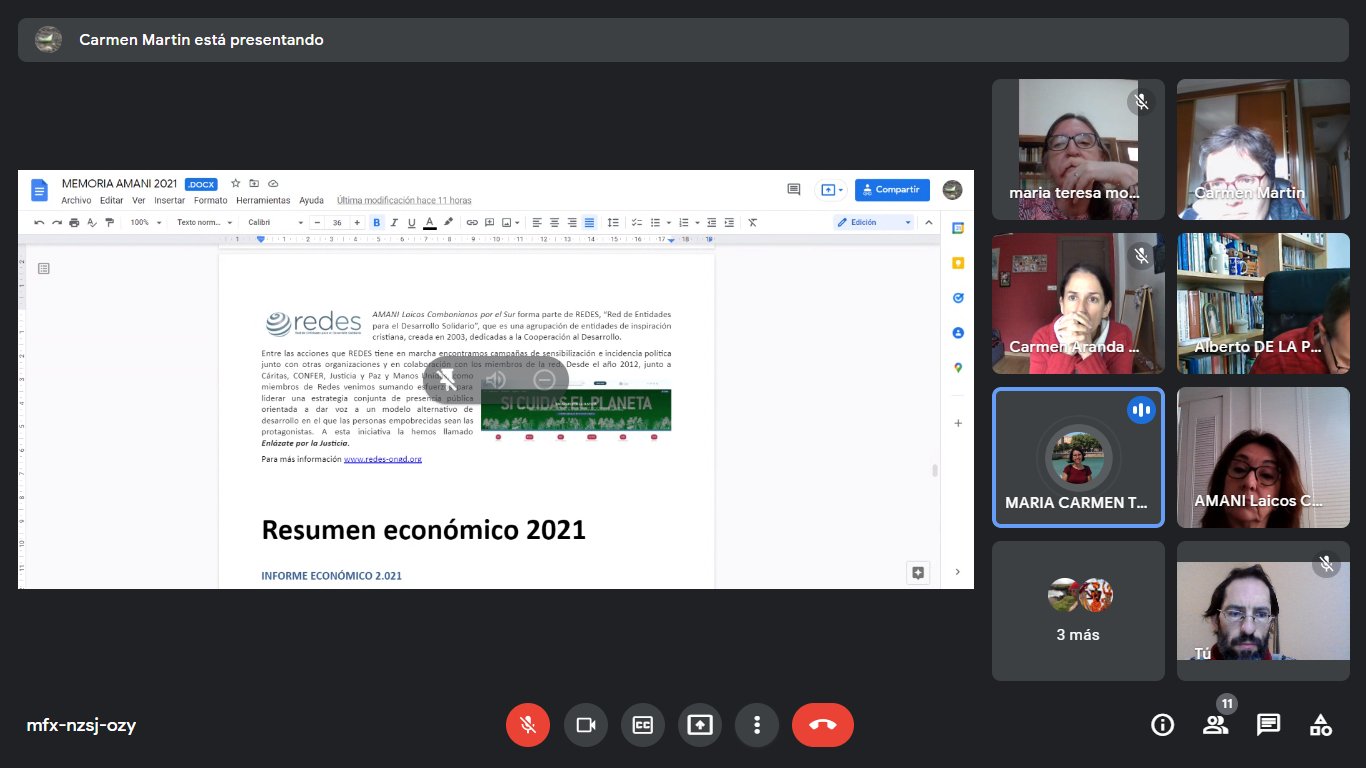1366x768 pixels.
Task: Open the meeting details info icon
Action: coord(1162,725)
